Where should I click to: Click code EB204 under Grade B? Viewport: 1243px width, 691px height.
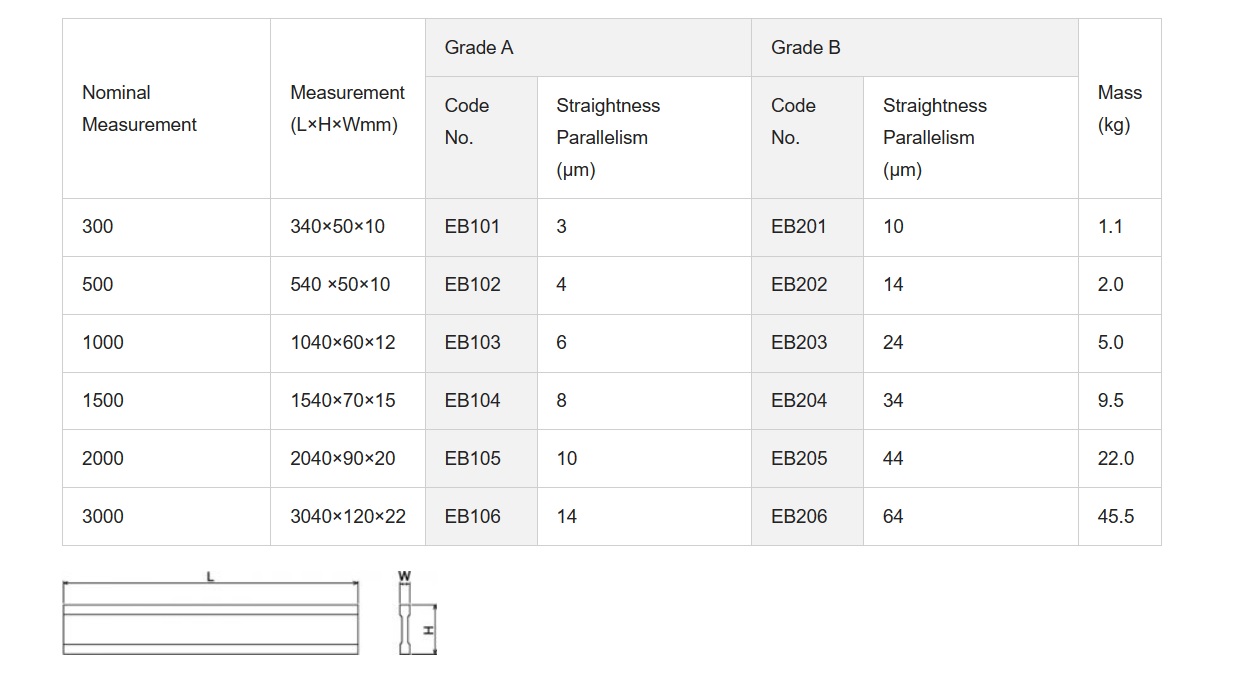tap(799, 400)
